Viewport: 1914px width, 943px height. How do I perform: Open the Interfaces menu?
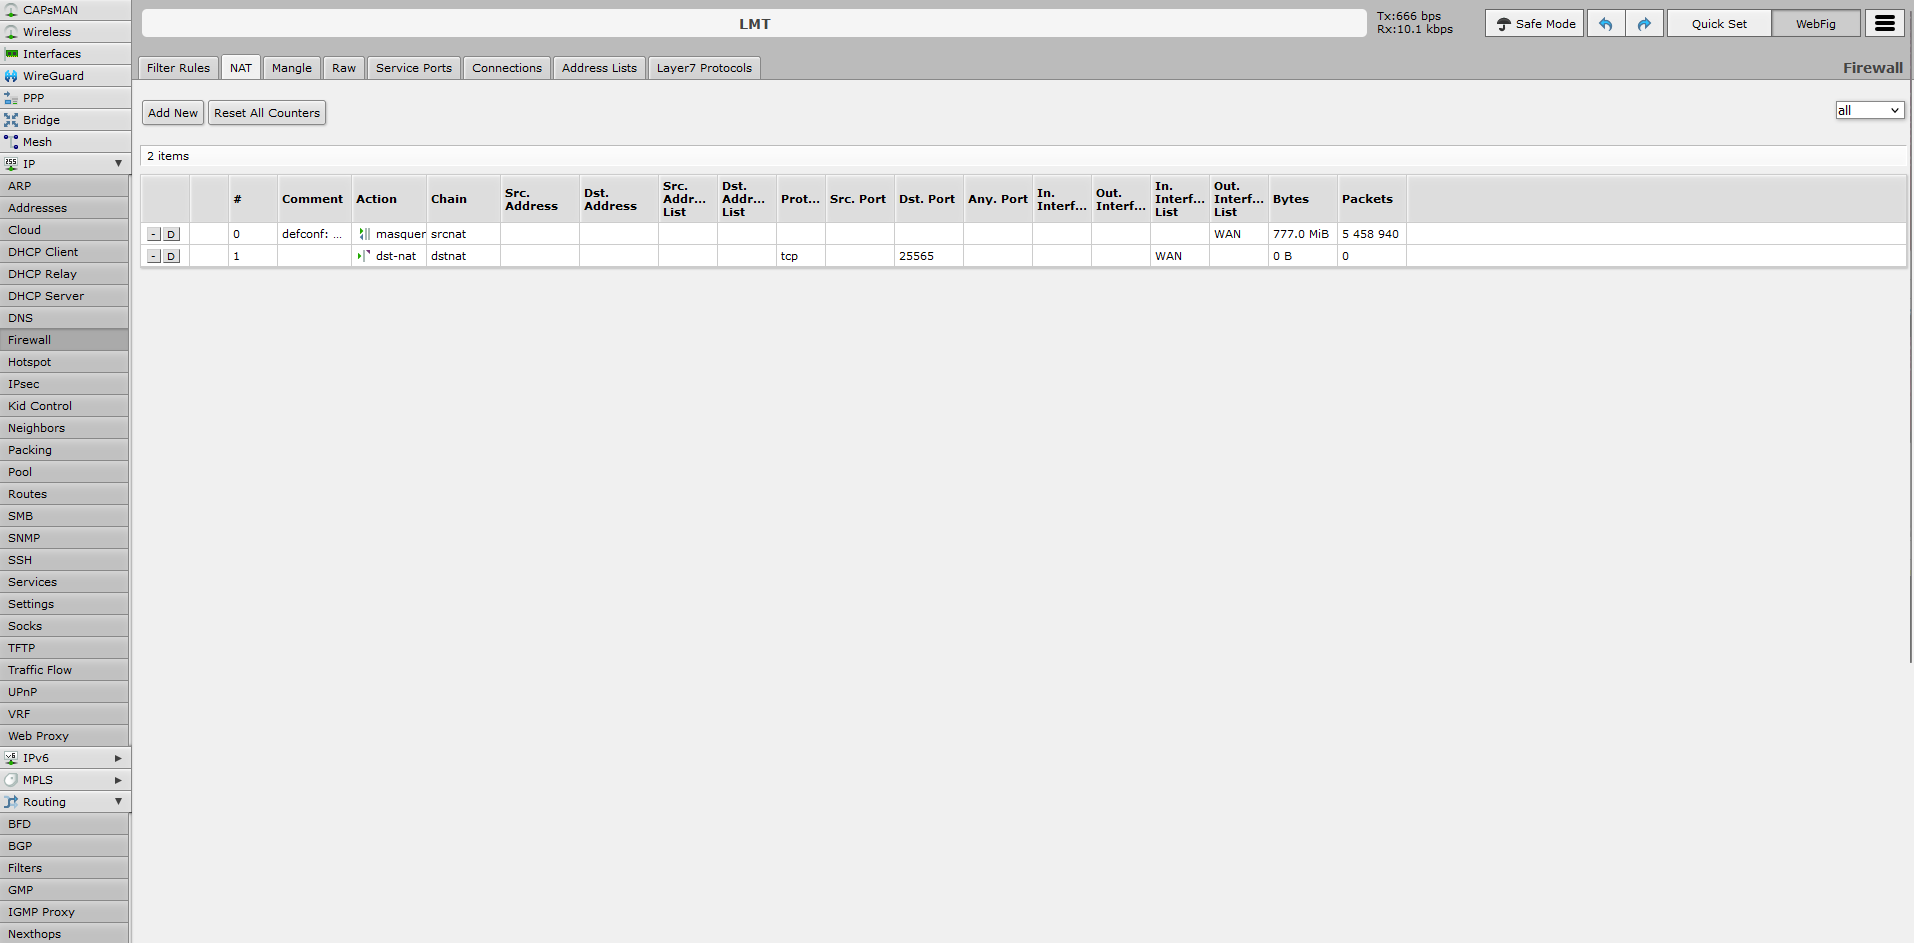coord(65,54)
